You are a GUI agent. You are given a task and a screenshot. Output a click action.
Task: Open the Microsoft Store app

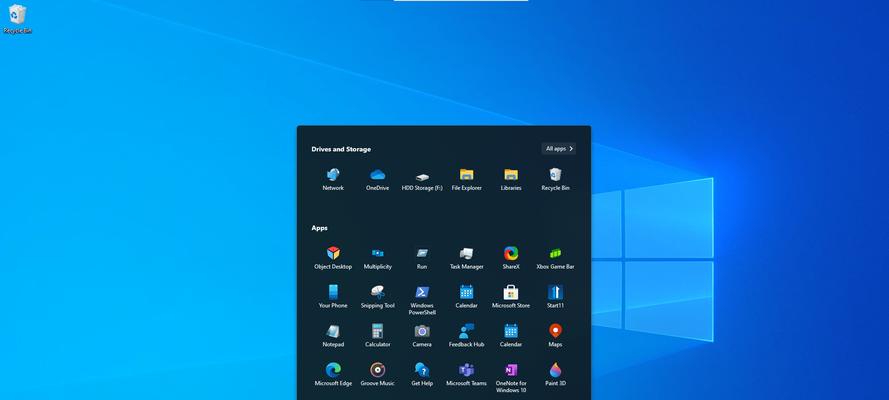pyautogui.click(x=511, y=297)
